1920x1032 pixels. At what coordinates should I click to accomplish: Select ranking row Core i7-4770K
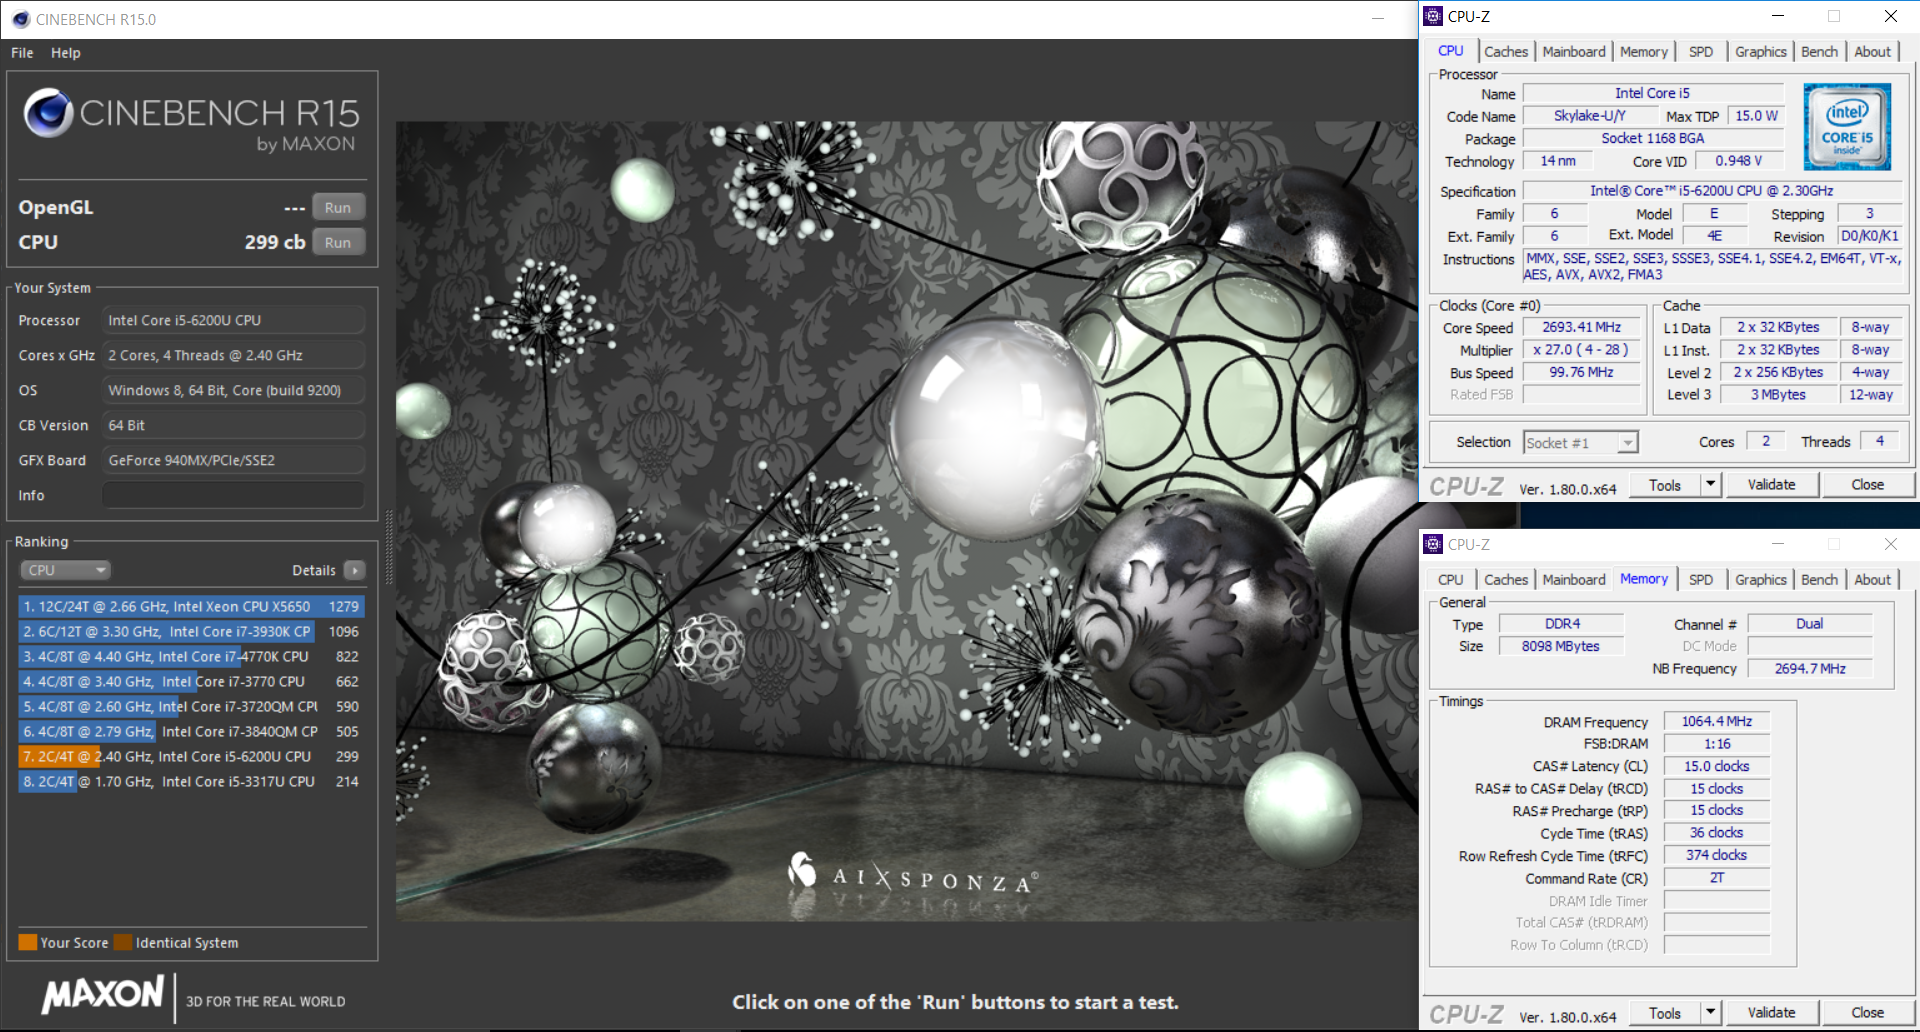(x=191, y=656)
